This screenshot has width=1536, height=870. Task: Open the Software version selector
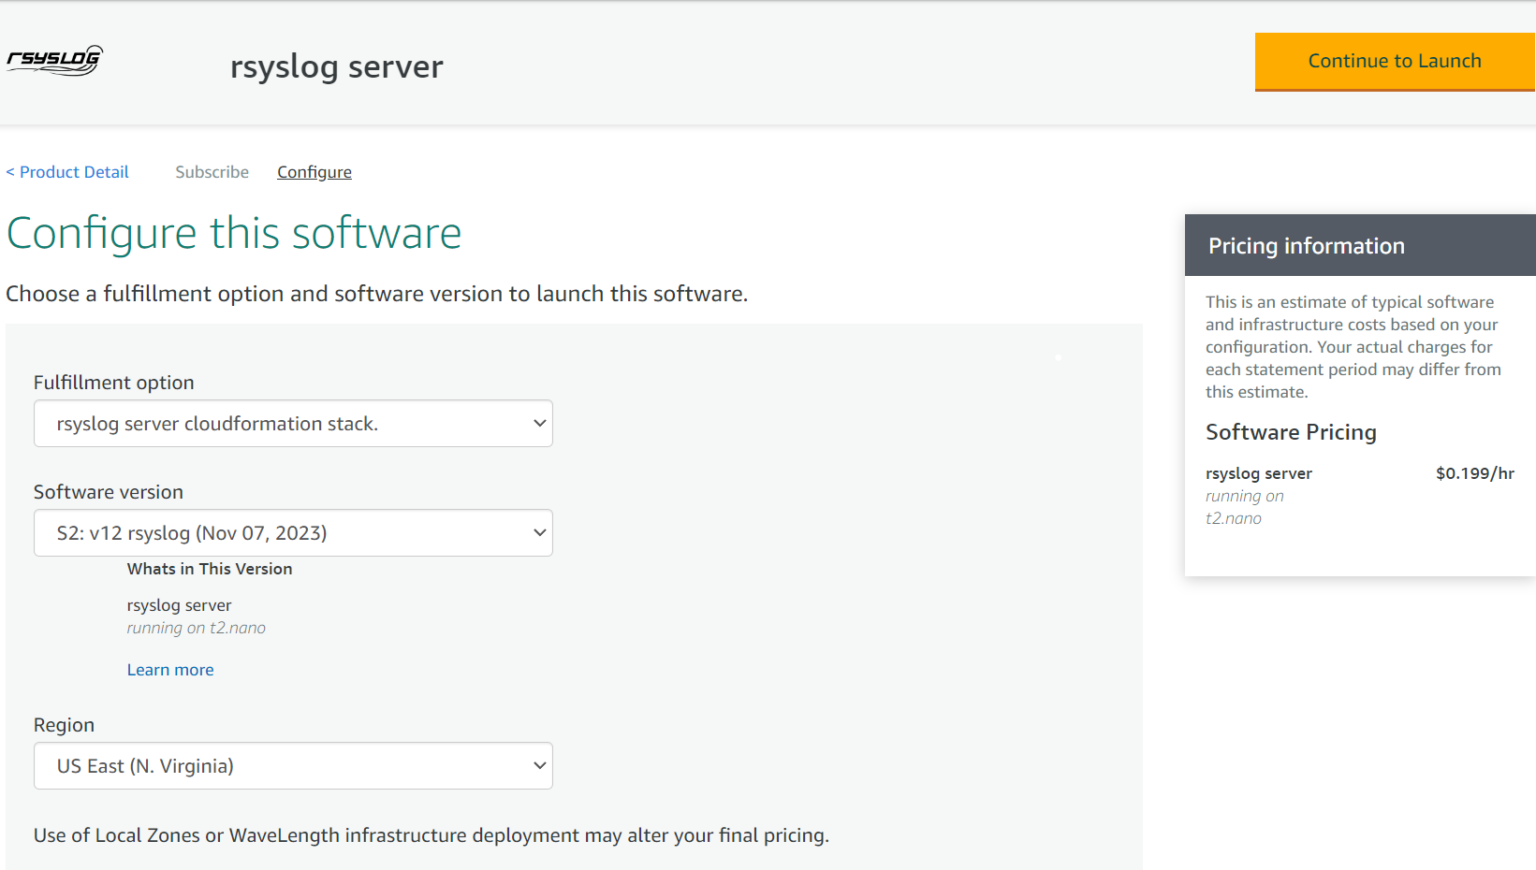pos(293,533)
